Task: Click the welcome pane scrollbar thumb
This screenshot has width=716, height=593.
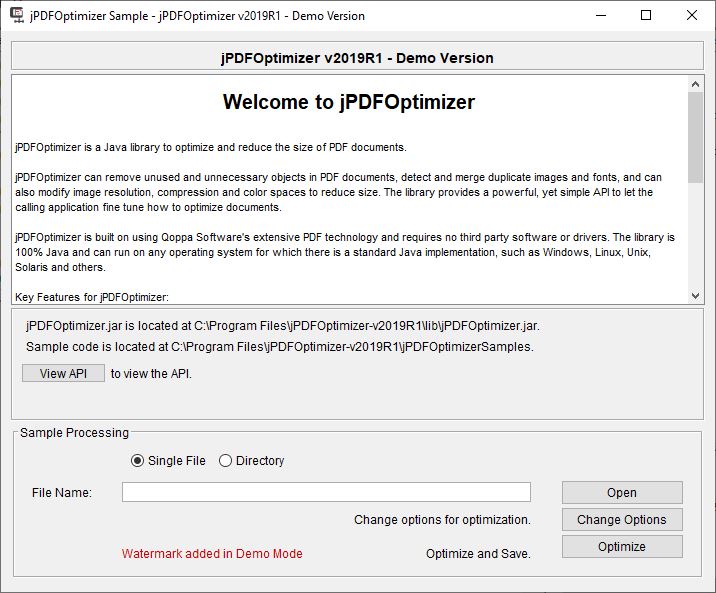Action: 695,137
